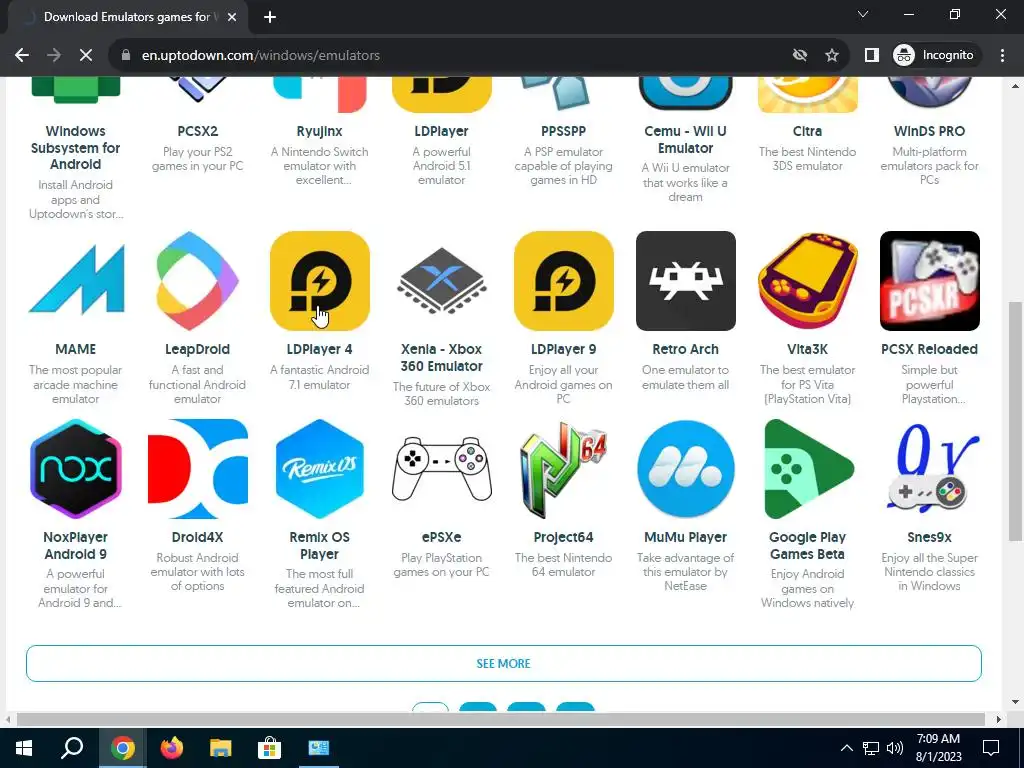View site information via lock icon
This screenshot has width=1024, height=768.
(x=126, y=56)
